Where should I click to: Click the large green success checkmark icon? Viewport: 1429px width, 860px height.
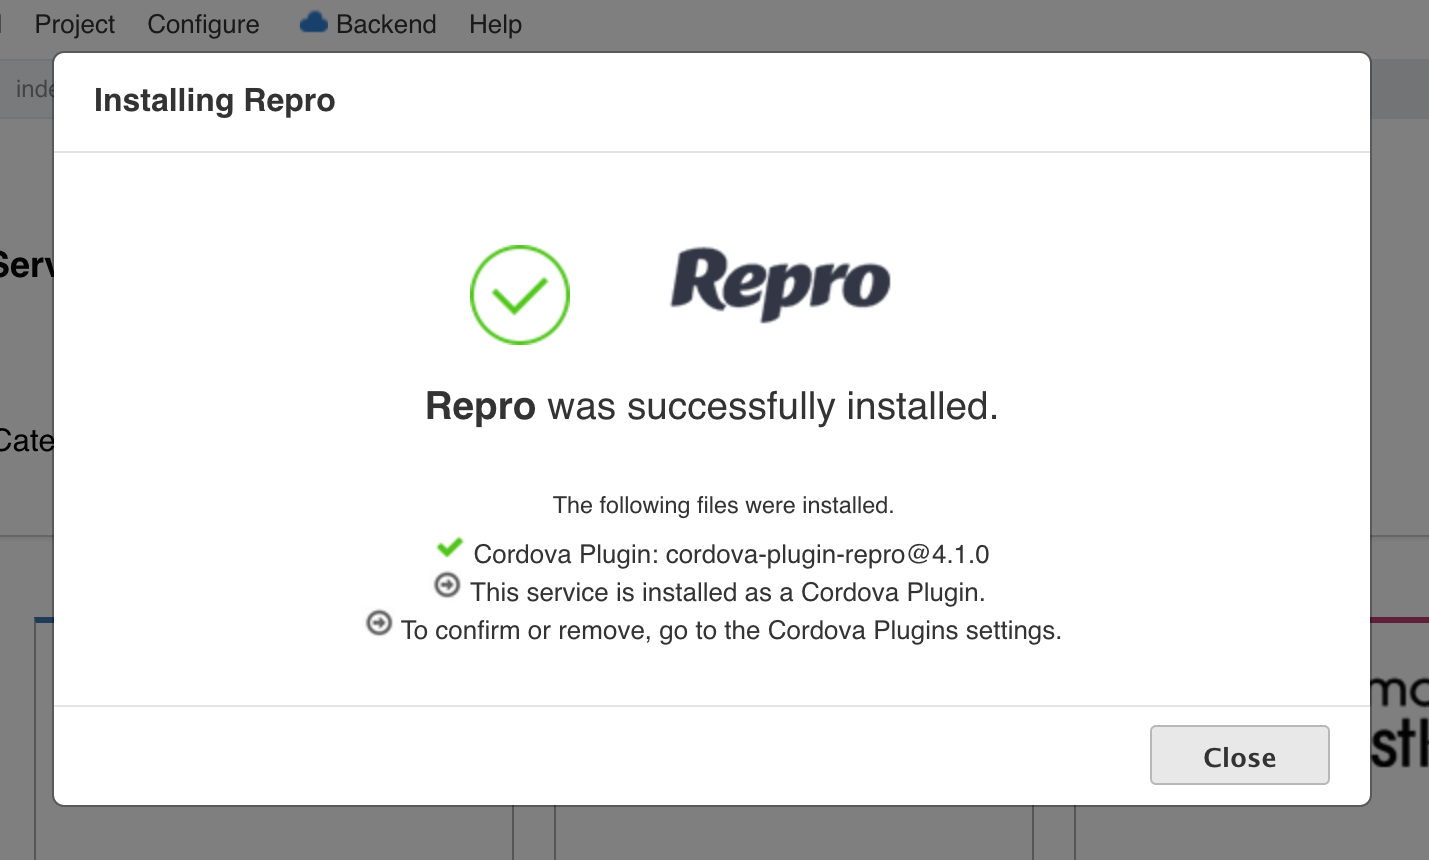click(x=520, y=295)
